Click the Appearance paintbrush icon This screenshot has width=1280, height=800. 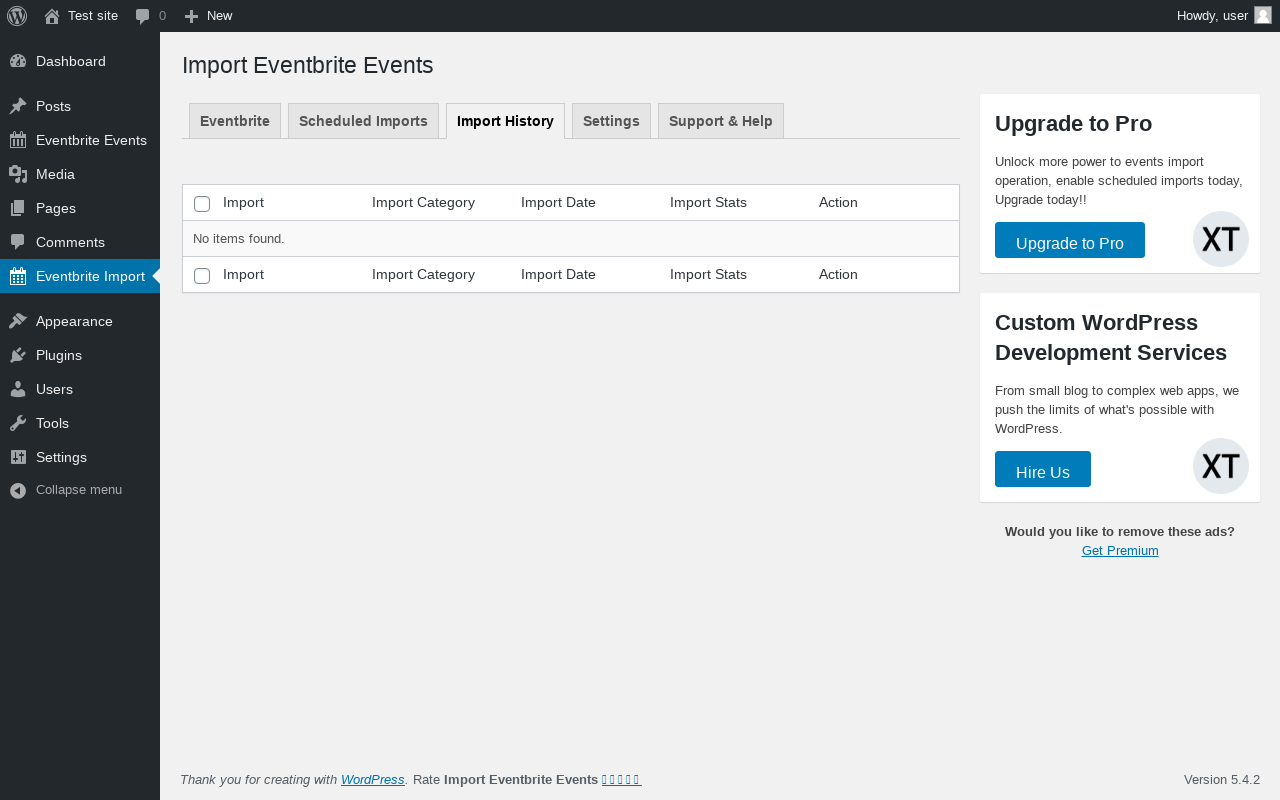click(x=18, y=321)
